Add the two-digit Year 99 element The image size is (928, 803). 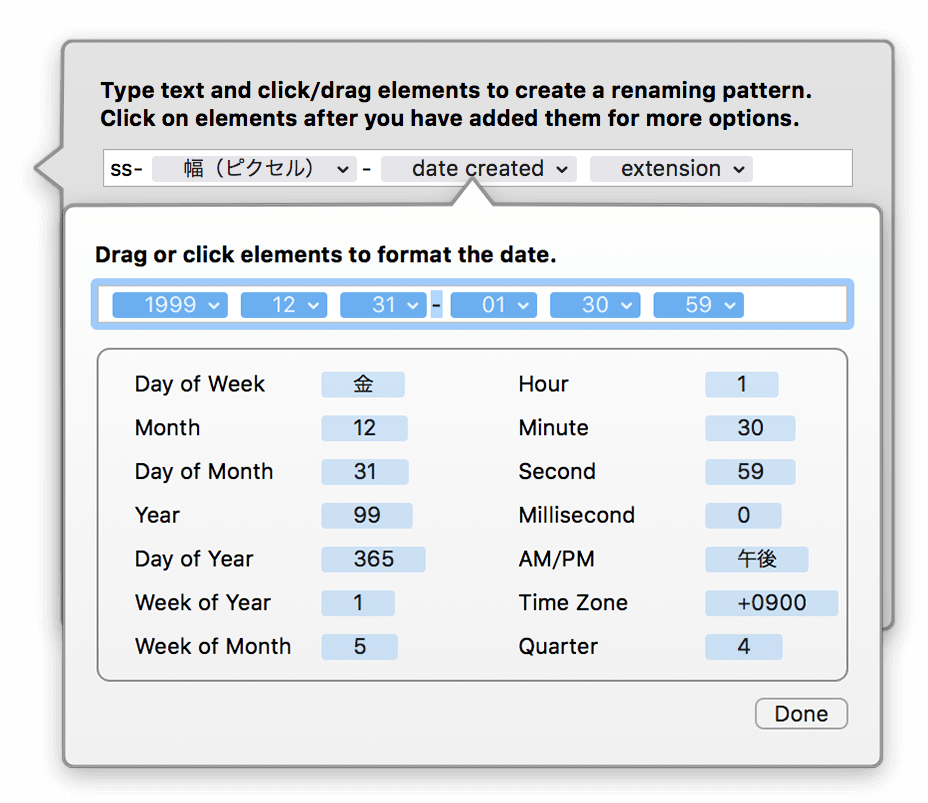point(367,515)
